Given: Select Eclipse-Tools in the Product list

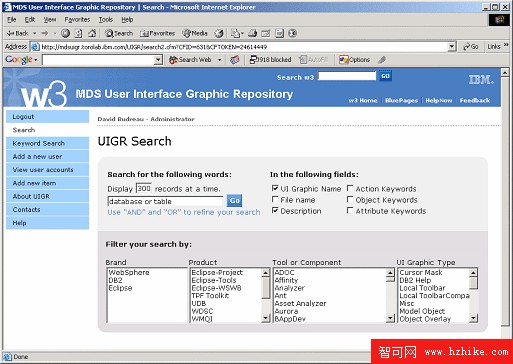Looking at the screenshot, I should click(x=214, y=280).
